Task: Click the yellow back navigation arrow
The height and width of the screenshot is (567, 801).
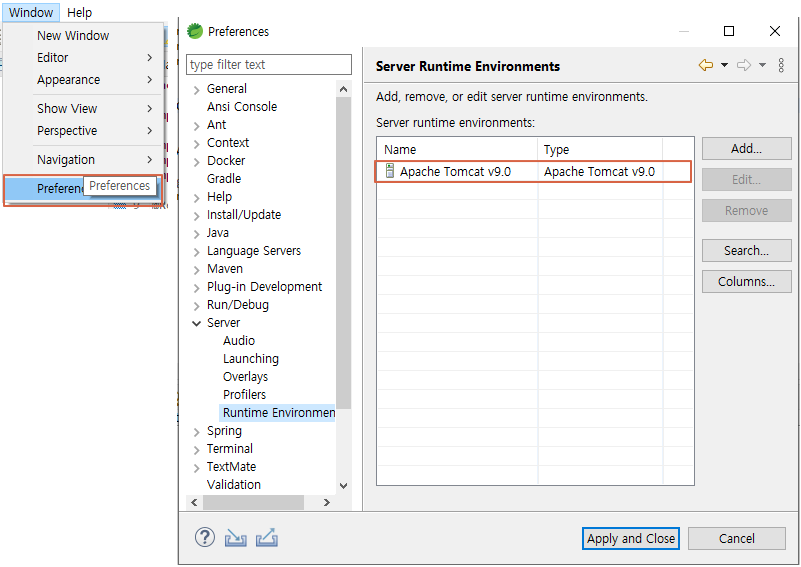Action: (706, 65)
